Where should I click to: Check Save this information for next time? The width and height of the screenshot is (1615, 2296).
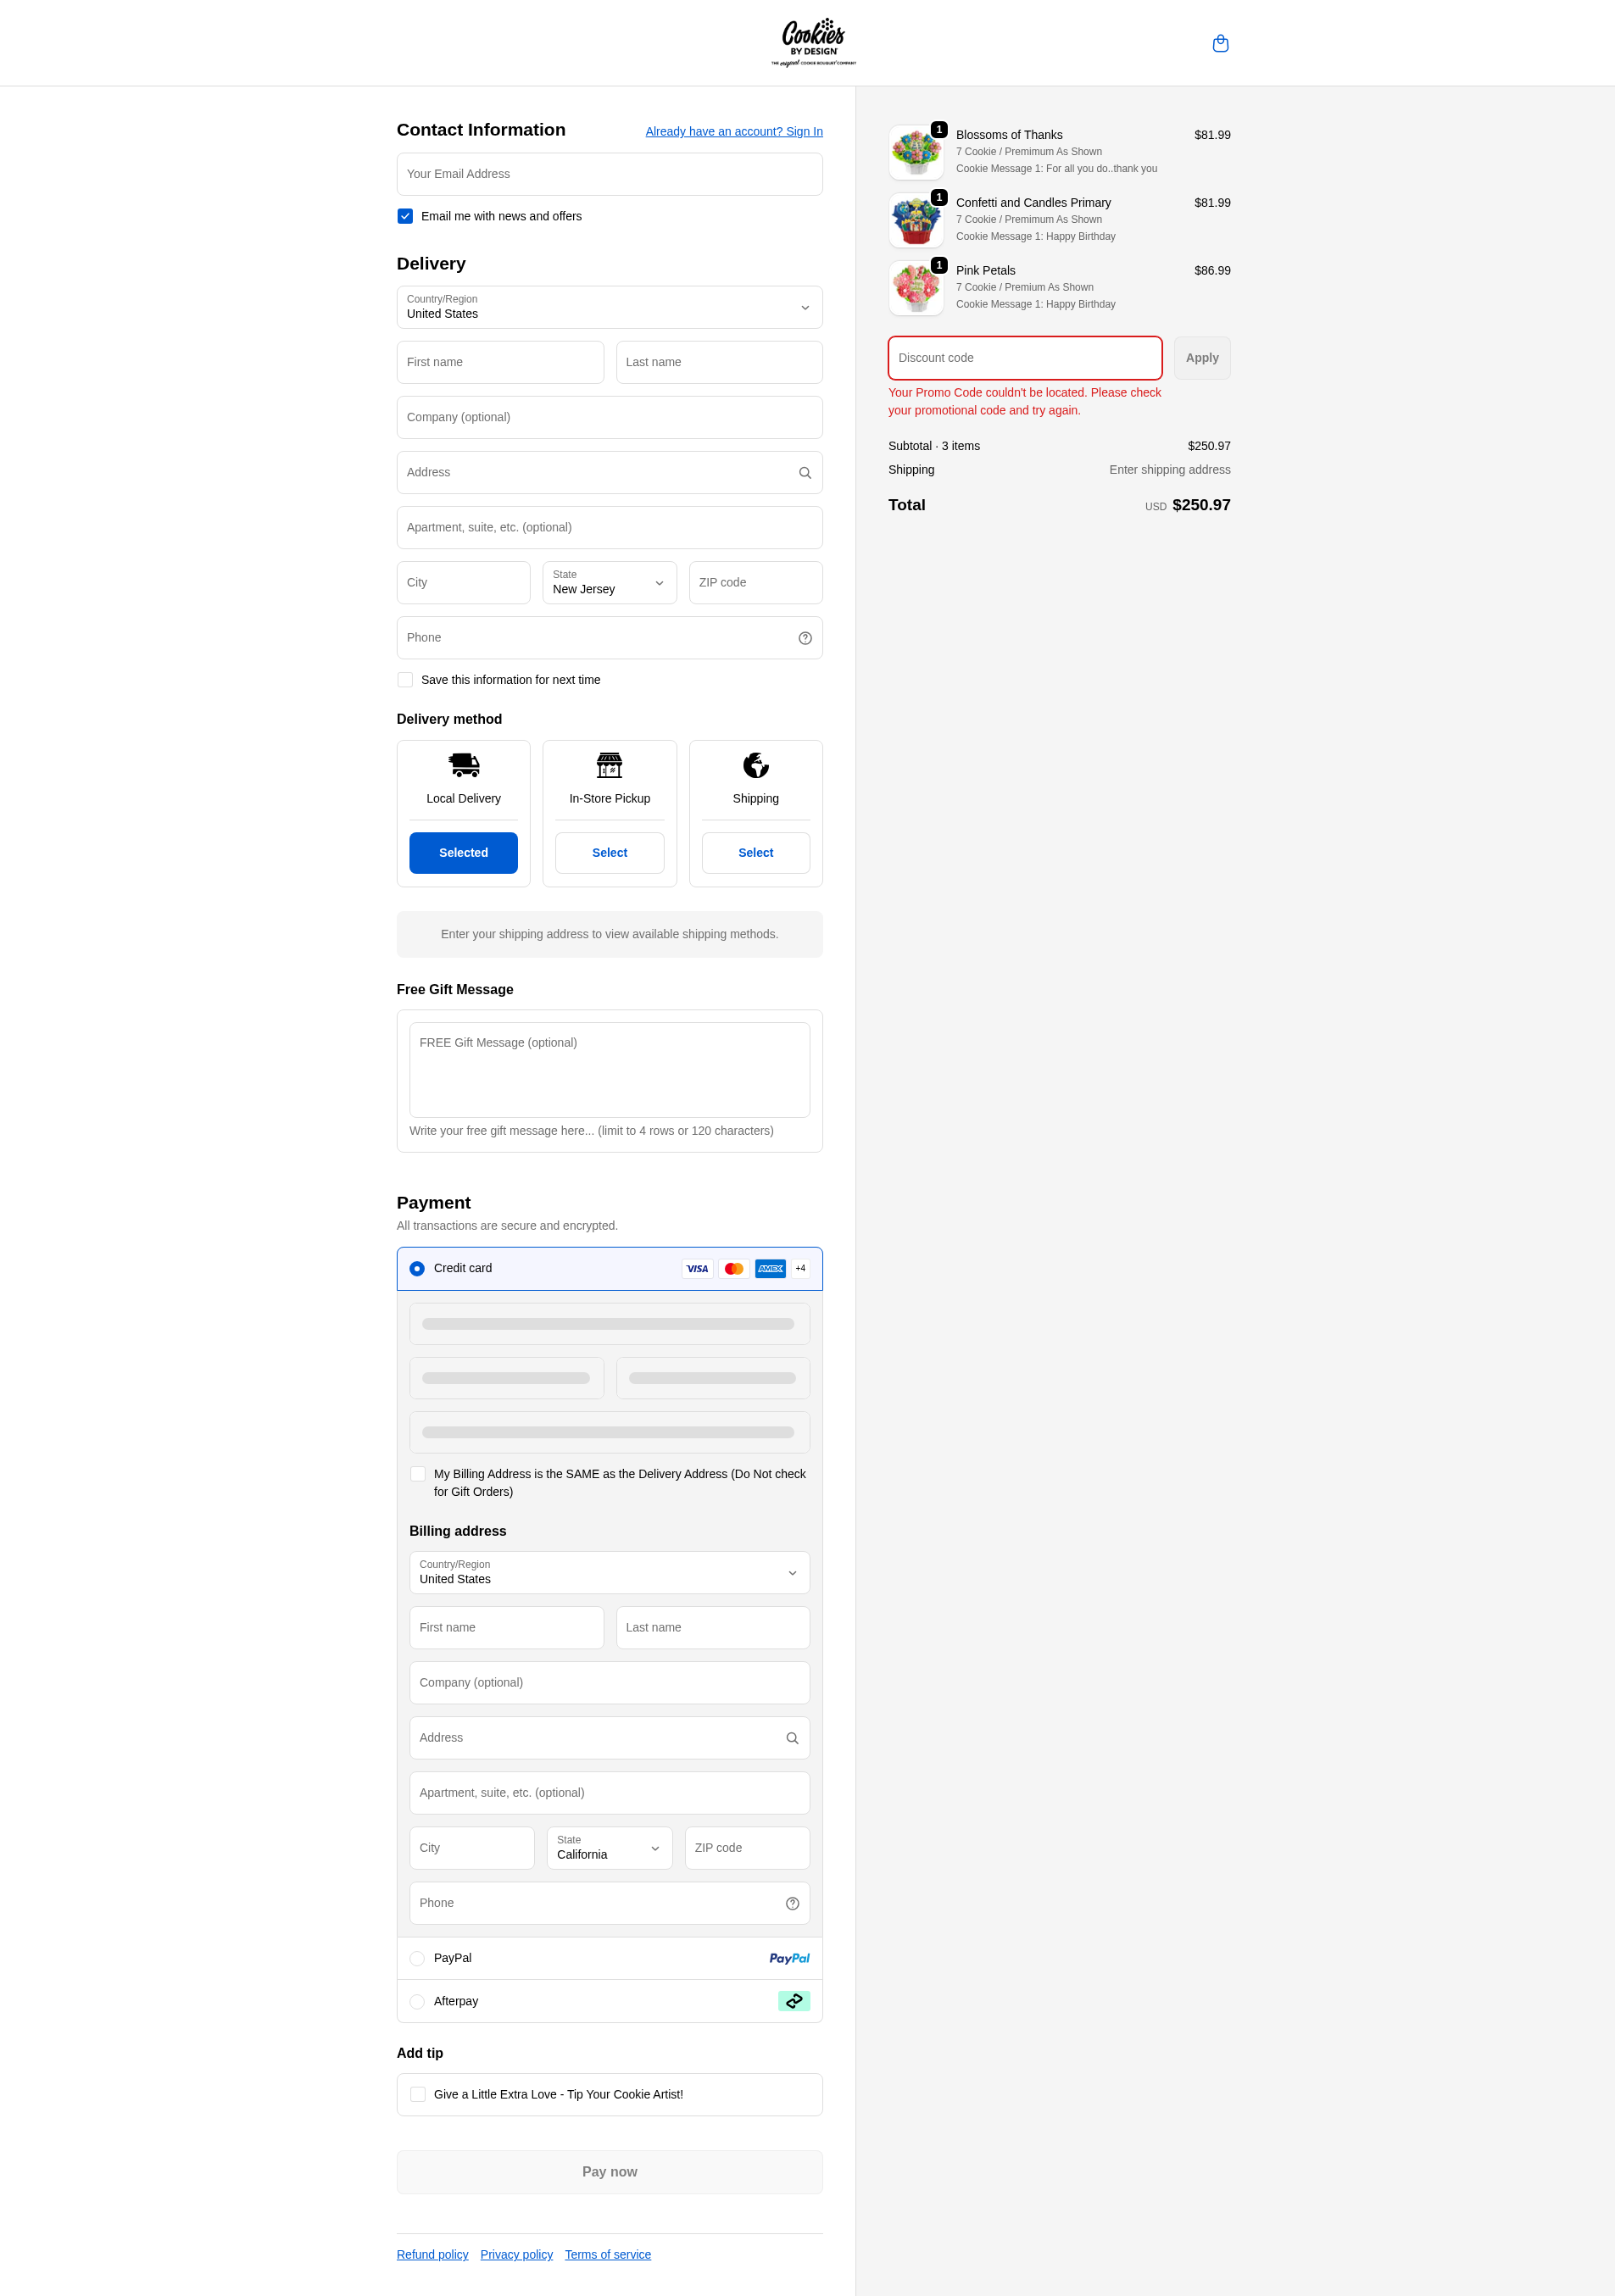[x=405, y=680]
